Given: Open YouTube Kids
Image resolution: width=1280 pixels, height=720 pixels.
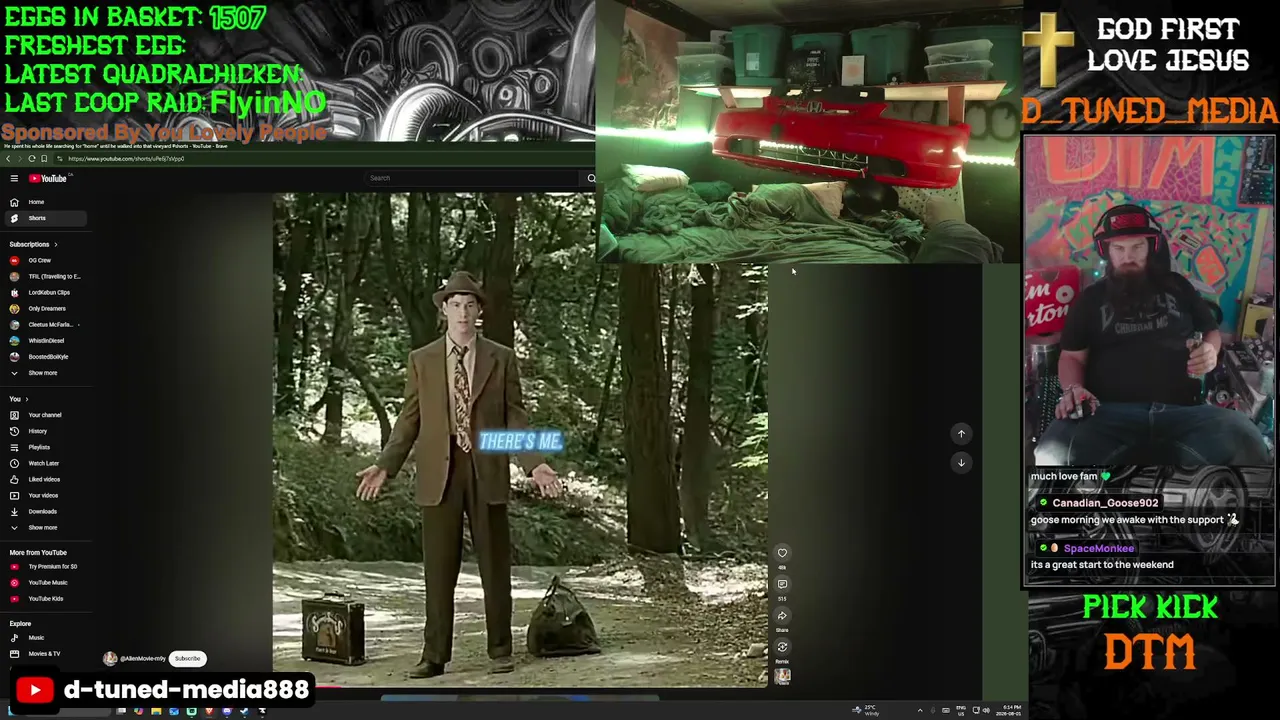Looking at the screenshot, I should click(x=46, y=598).
